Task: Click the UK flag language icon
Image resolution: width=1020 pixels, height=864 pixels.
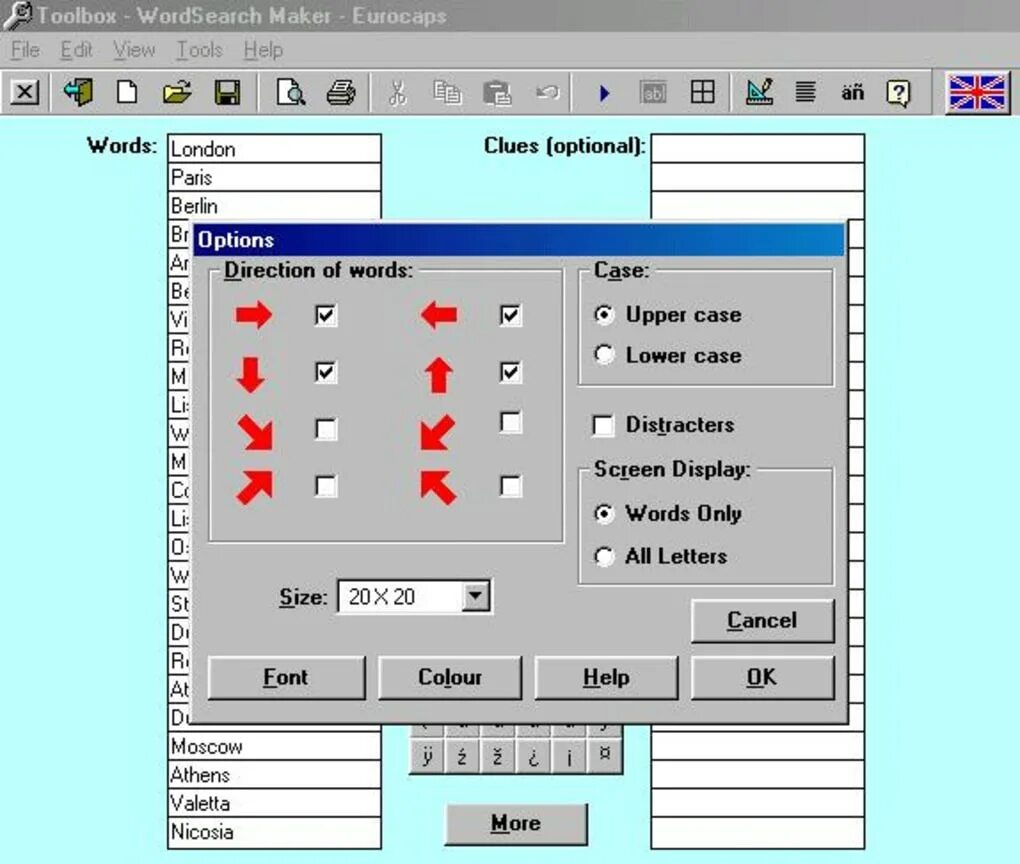Action: pos(977,92)
